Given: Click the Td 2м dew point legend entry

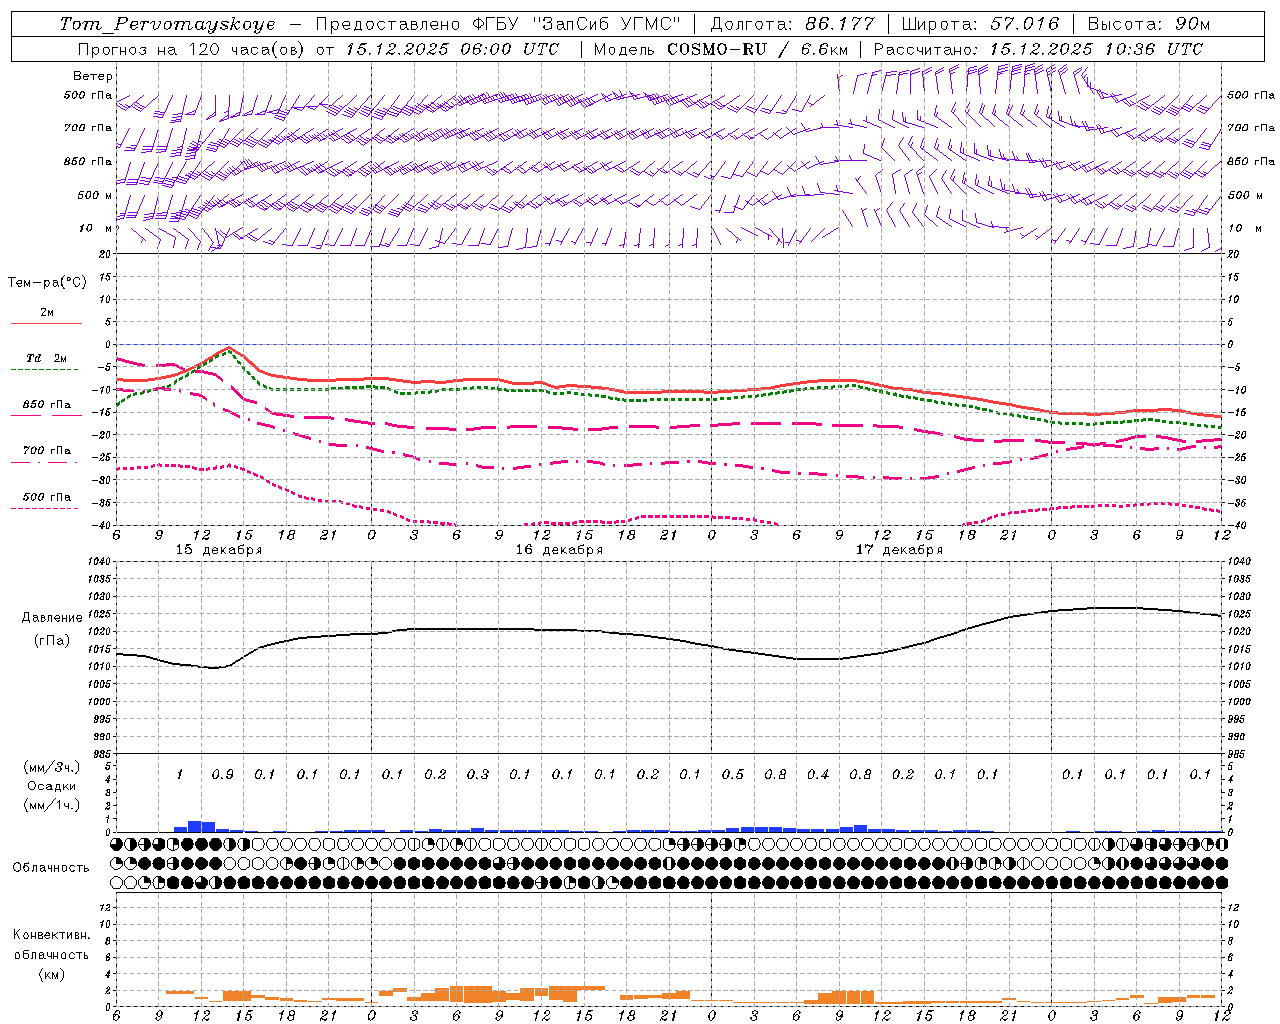Looking at the screenshot, I should [47, 358].
